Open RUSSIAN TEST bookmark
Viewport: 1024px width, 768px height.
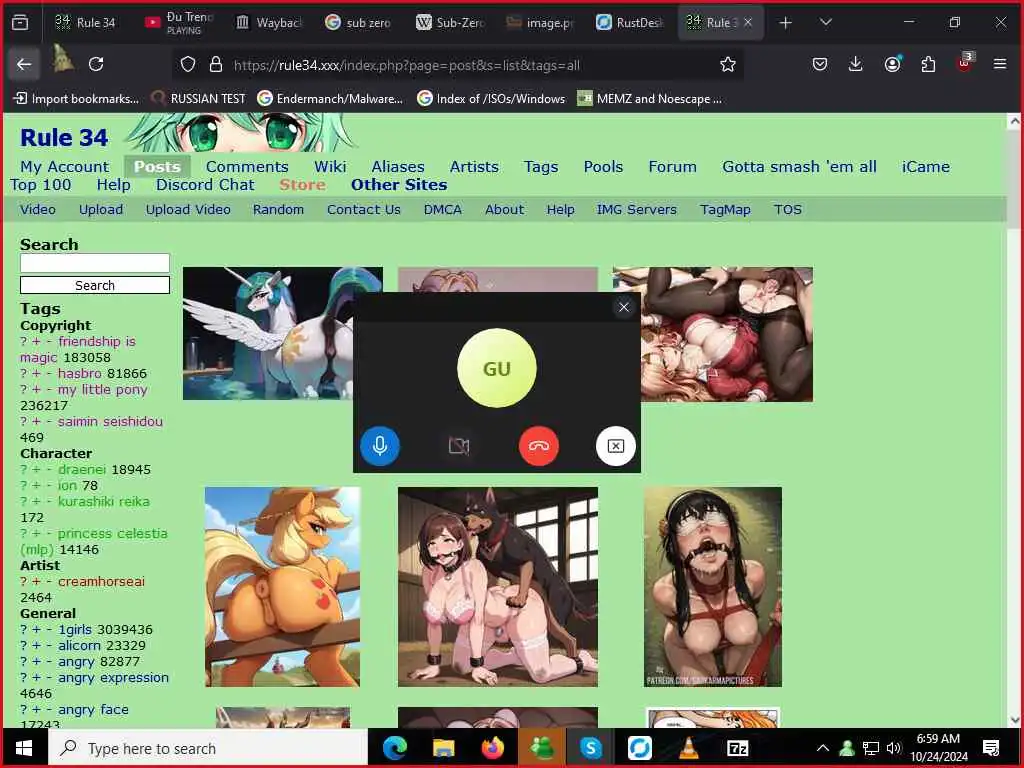pyautogui.click(x=199, y=99)
